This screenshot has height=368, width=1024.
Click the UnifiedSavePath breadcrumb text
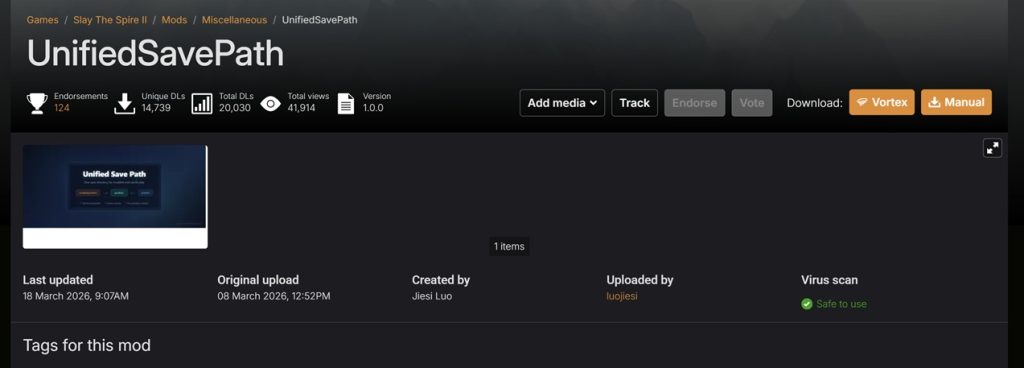(x=319, y=20)
